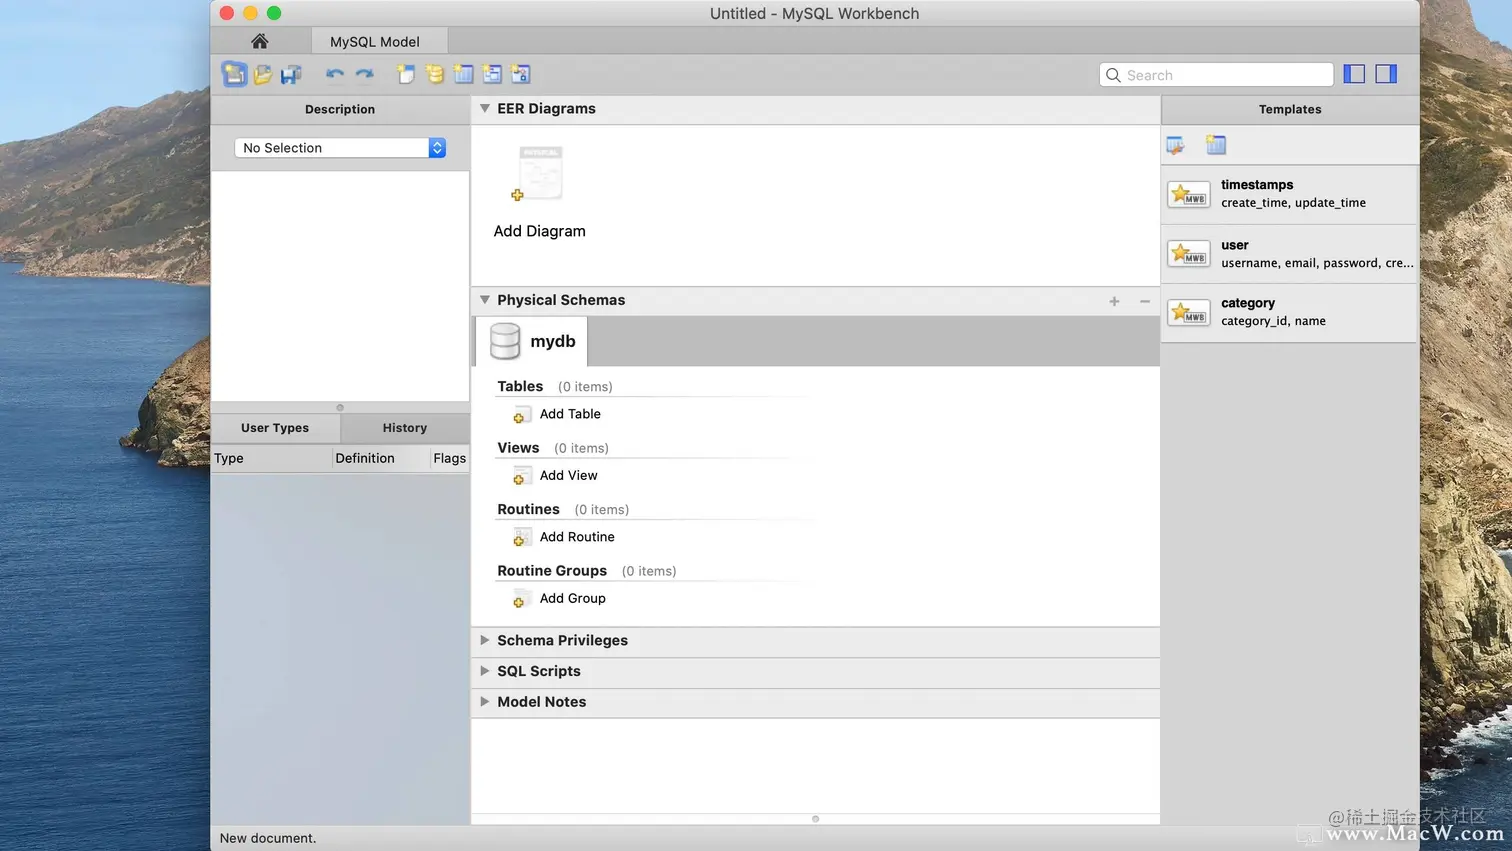Collapse the Physical Schemas section
This screenshot has height=851, width=1512.
[x=485, y=300]
